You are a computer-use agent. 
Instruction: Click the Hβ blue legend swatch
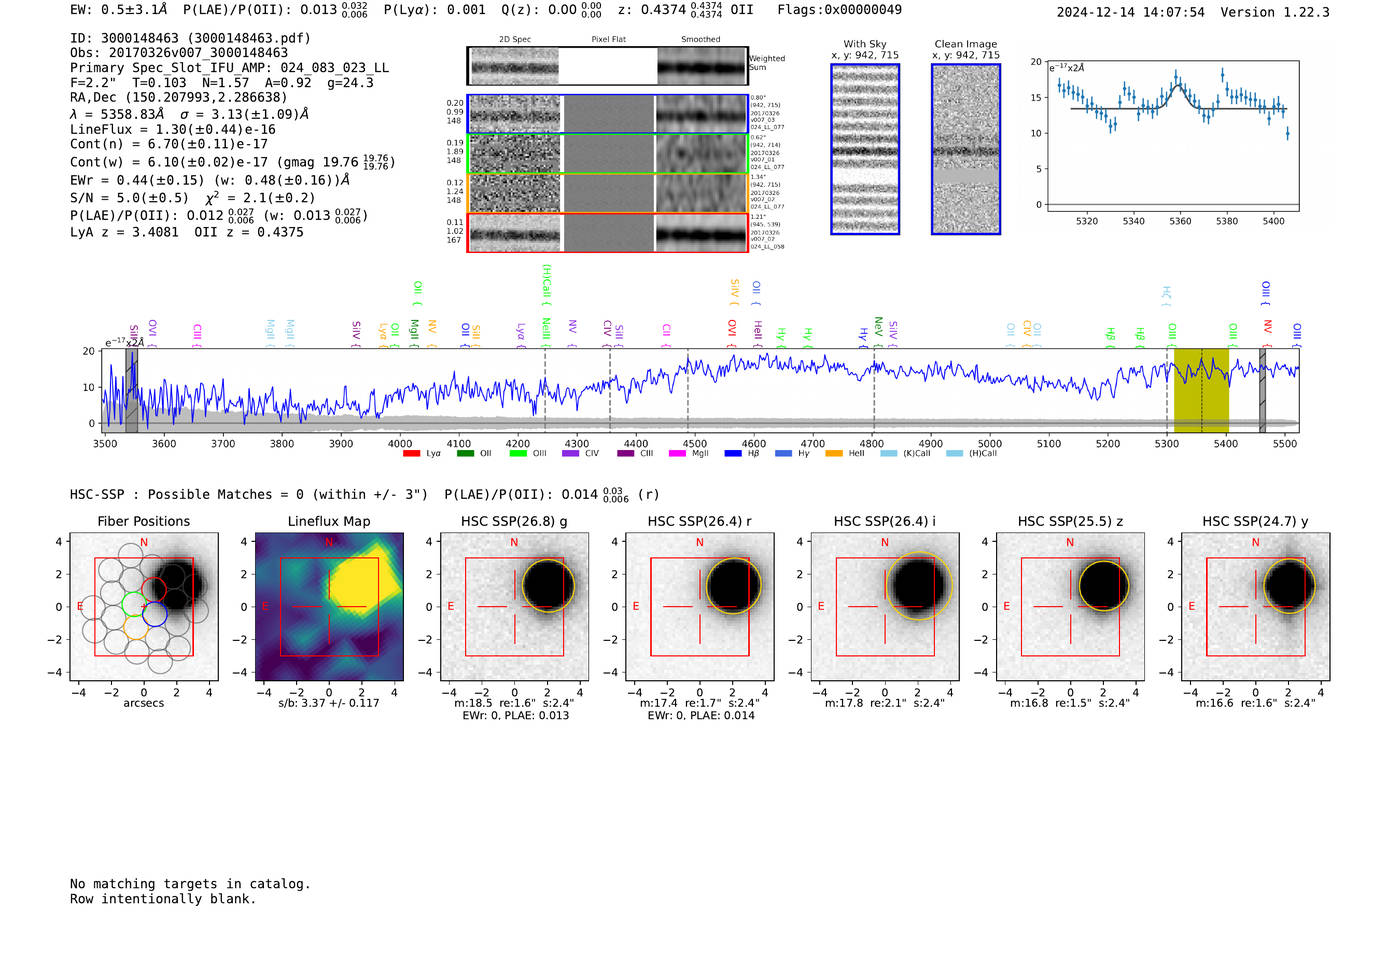[733, 454]
